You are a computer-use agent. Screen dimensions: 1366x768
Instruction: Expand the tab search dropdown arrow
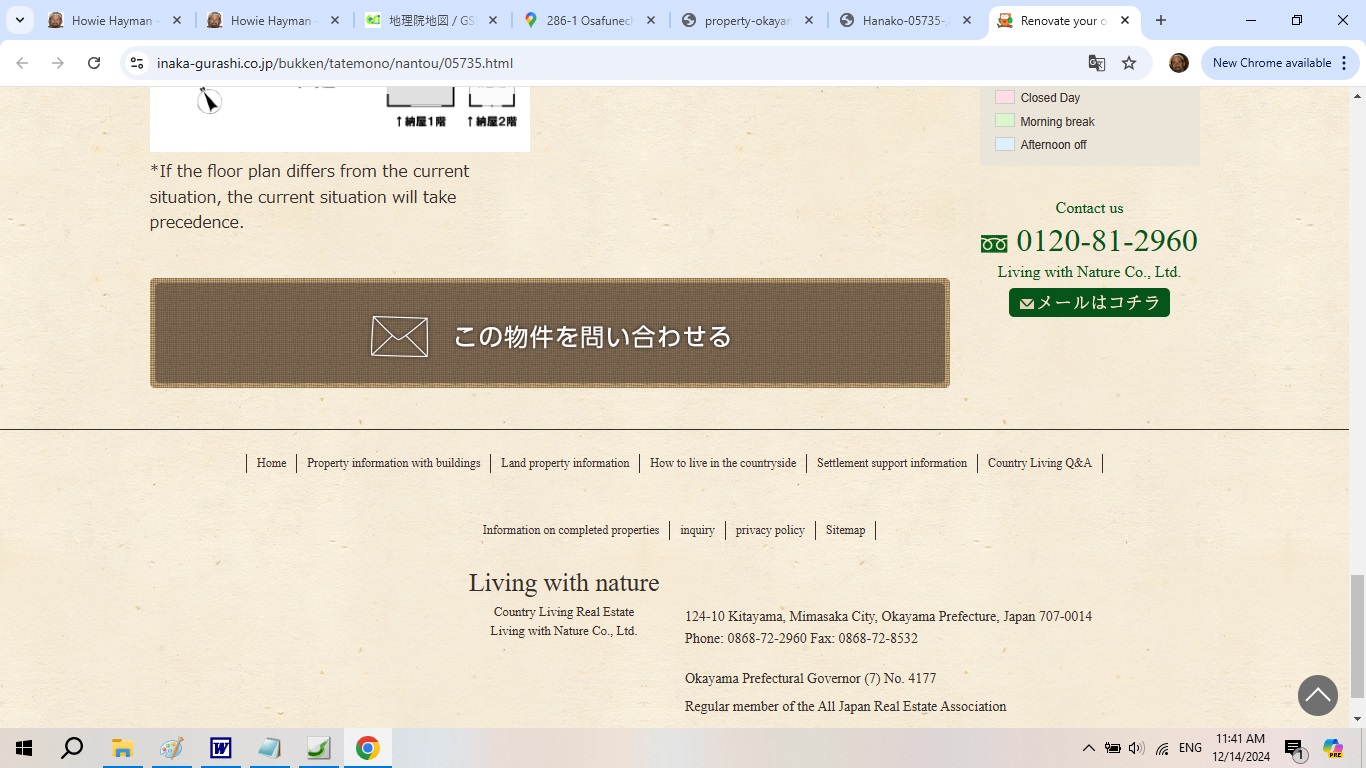[x=20, y=20]
